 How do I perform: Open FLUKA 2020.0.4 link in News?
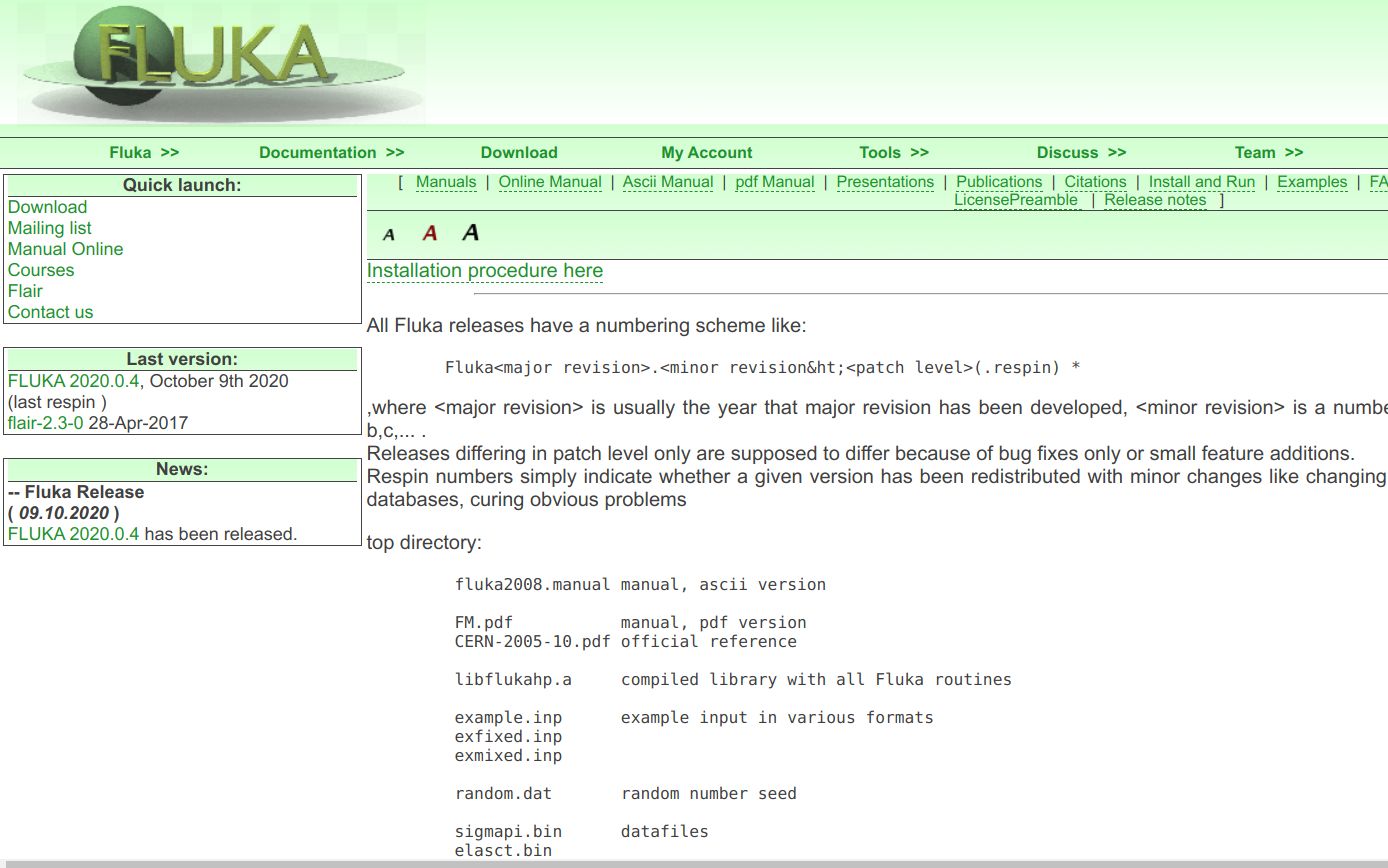pyautogui.click(x=73, y=534)
